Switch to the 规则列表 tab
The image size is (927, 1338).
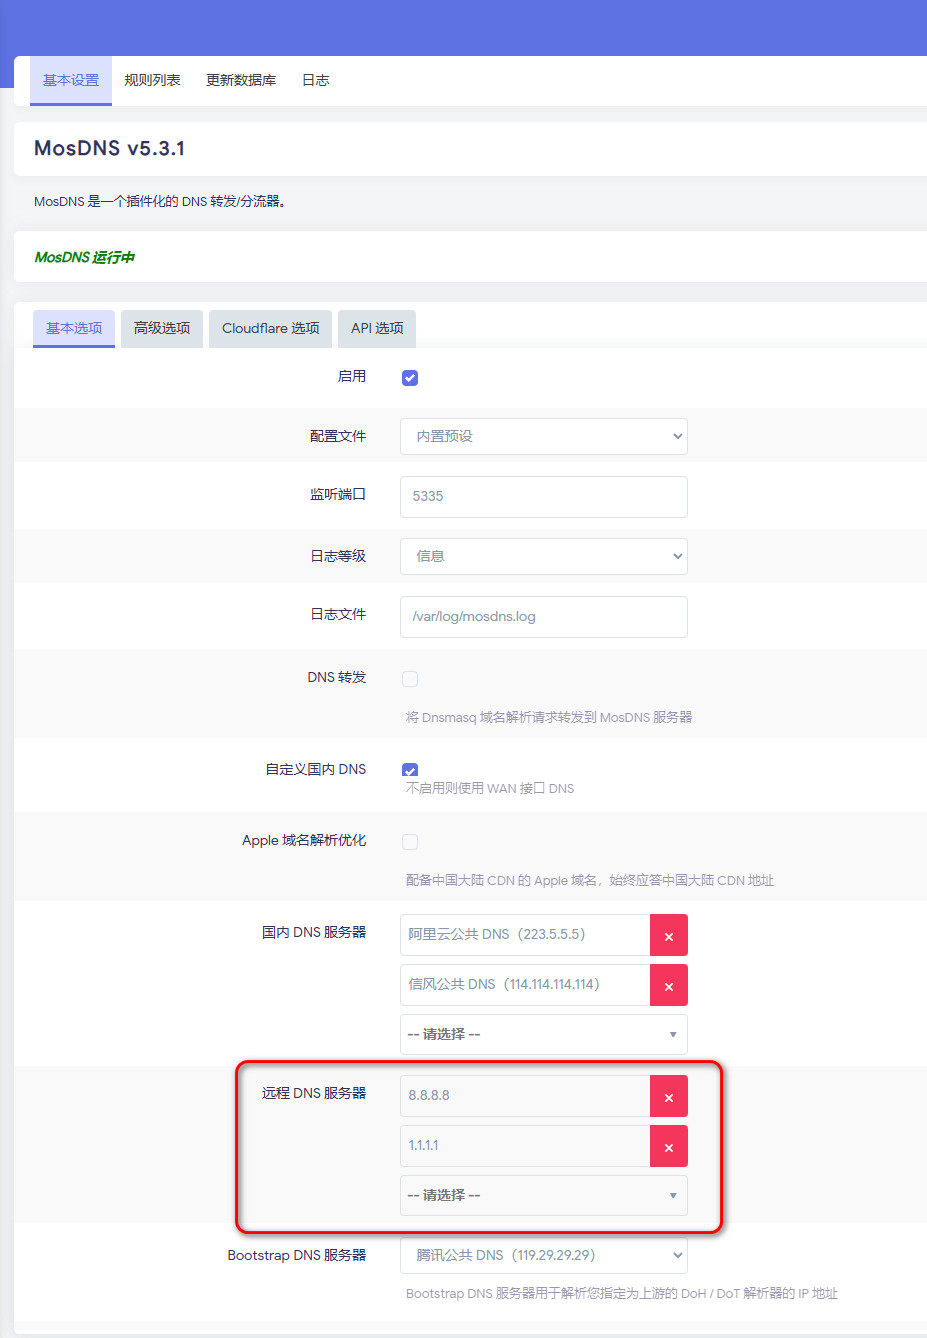tap(152, 80)
